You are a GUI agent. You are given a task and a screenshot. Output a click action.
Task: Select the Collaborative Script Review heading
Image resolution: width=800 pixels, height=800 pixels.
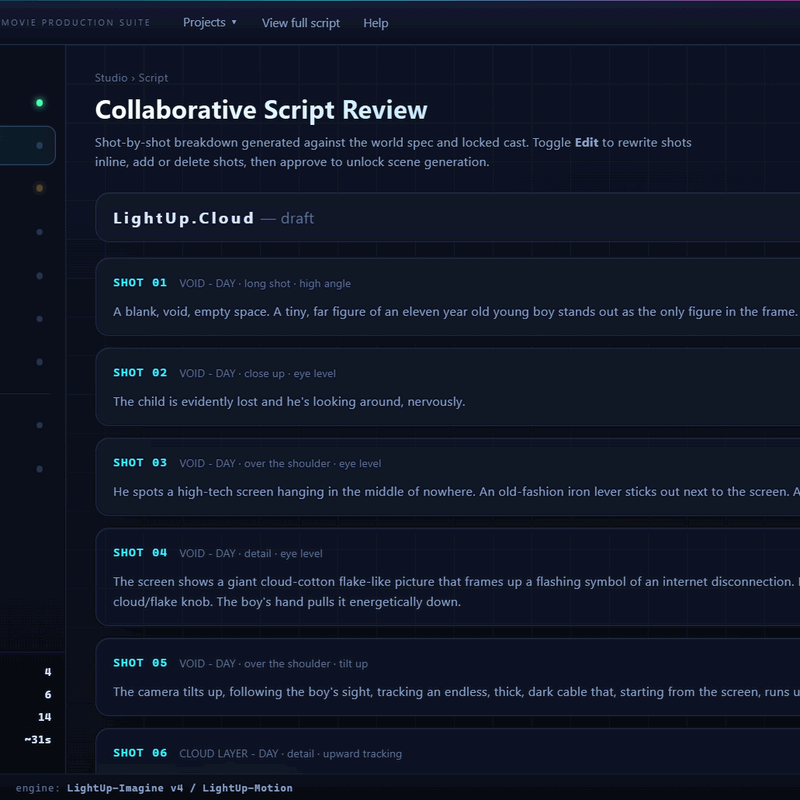point(261,110)
